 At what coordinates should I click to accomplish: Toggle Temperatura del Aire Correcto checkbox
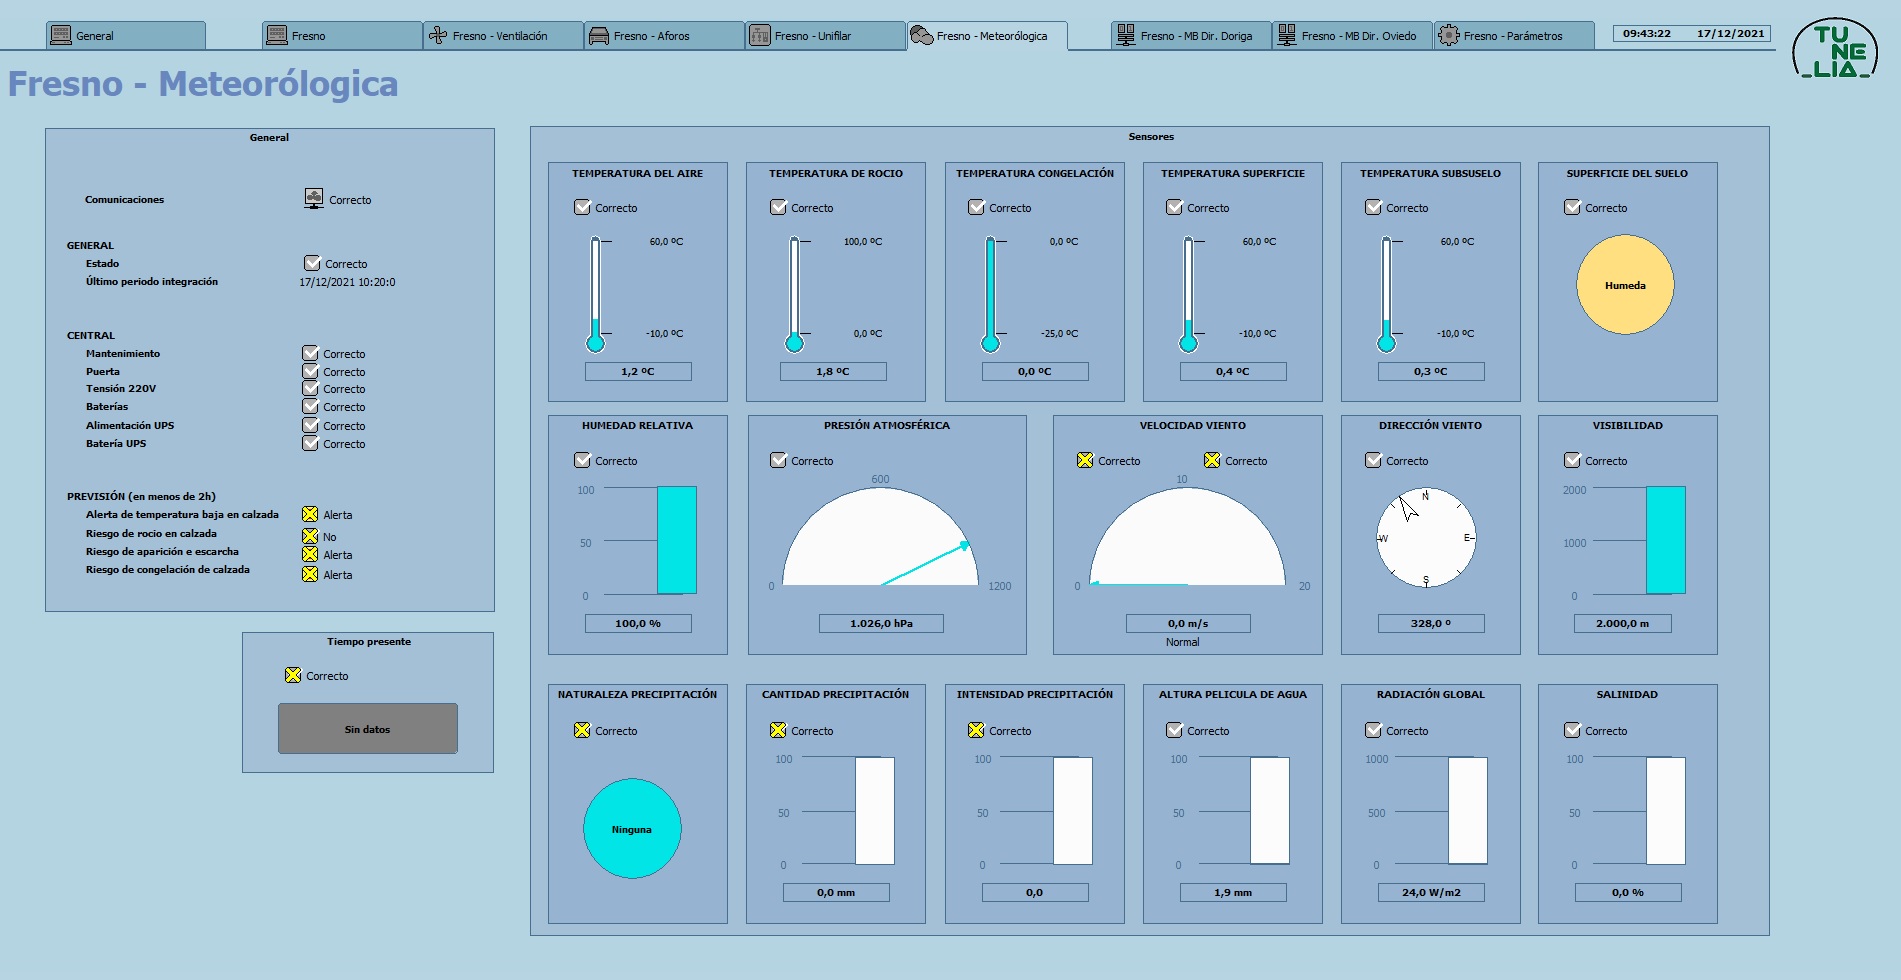[582, 207]
